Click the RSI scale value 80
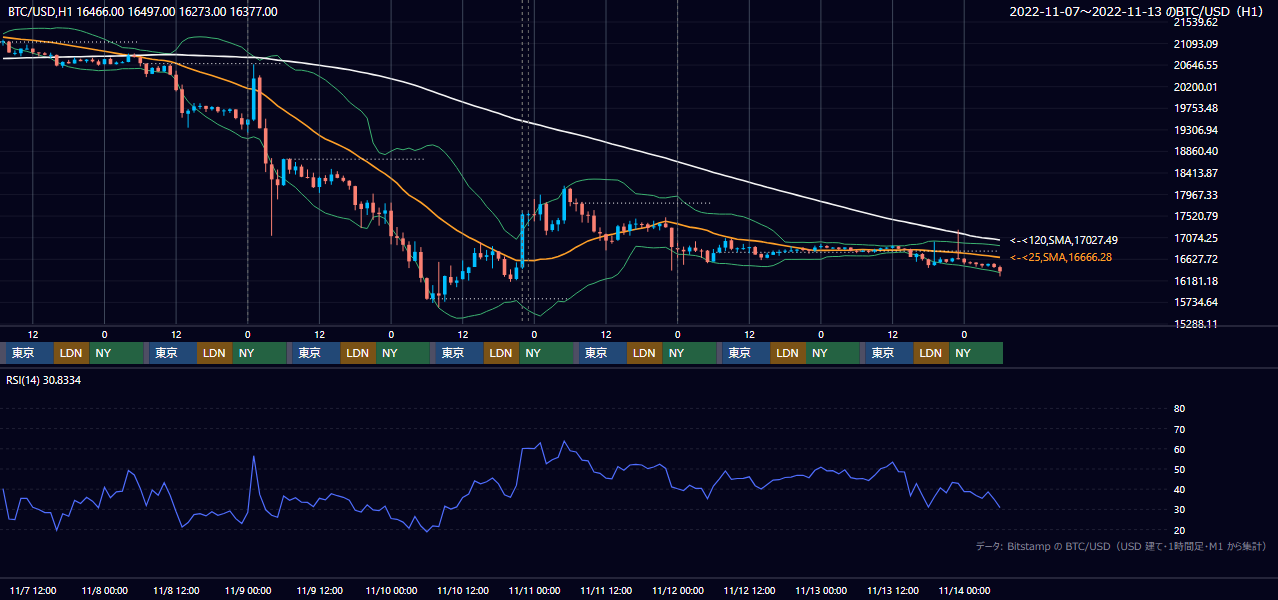This screenshot has width=1278, height=600. pos(1179,409)
